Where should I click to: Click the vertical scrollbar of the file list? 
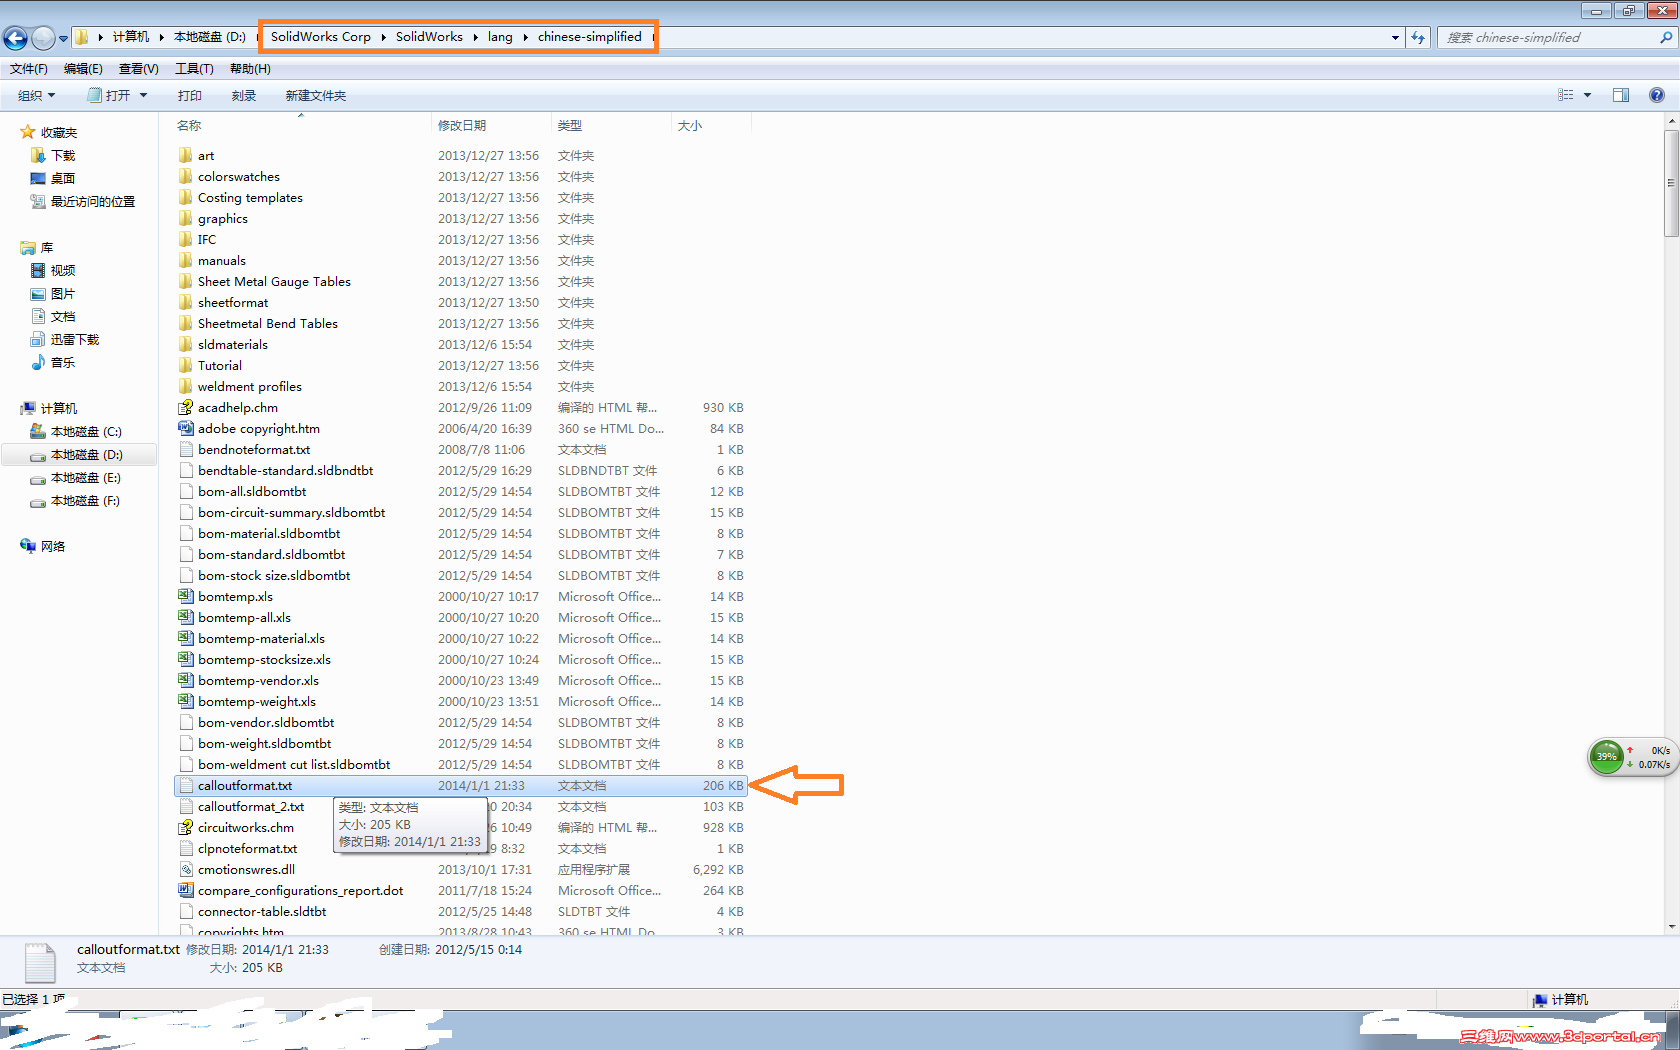(1671, 183)
